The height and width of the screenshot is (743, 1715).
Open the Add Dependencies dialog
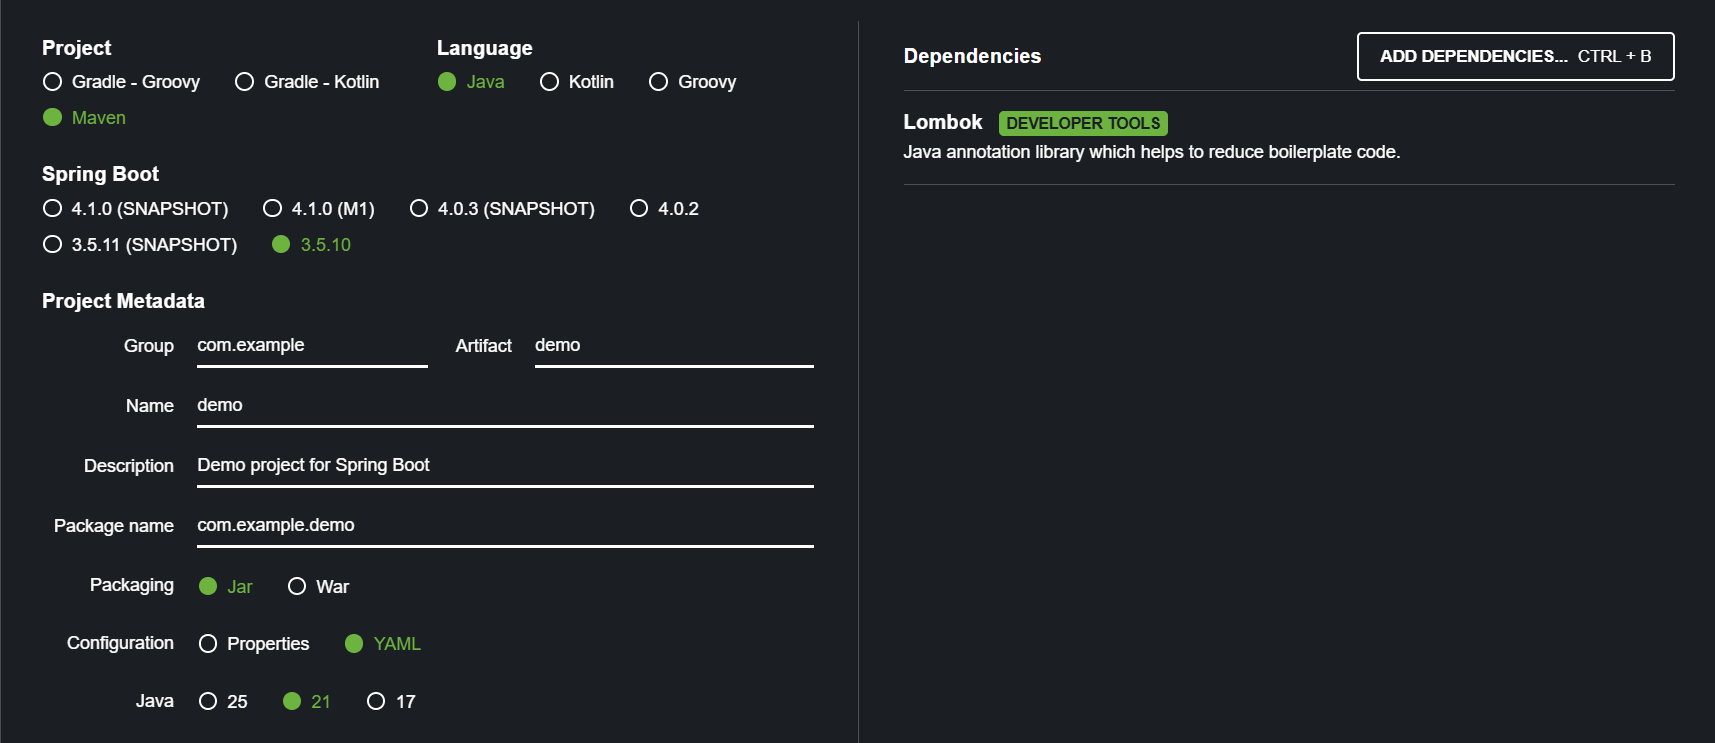[1515, 56]
